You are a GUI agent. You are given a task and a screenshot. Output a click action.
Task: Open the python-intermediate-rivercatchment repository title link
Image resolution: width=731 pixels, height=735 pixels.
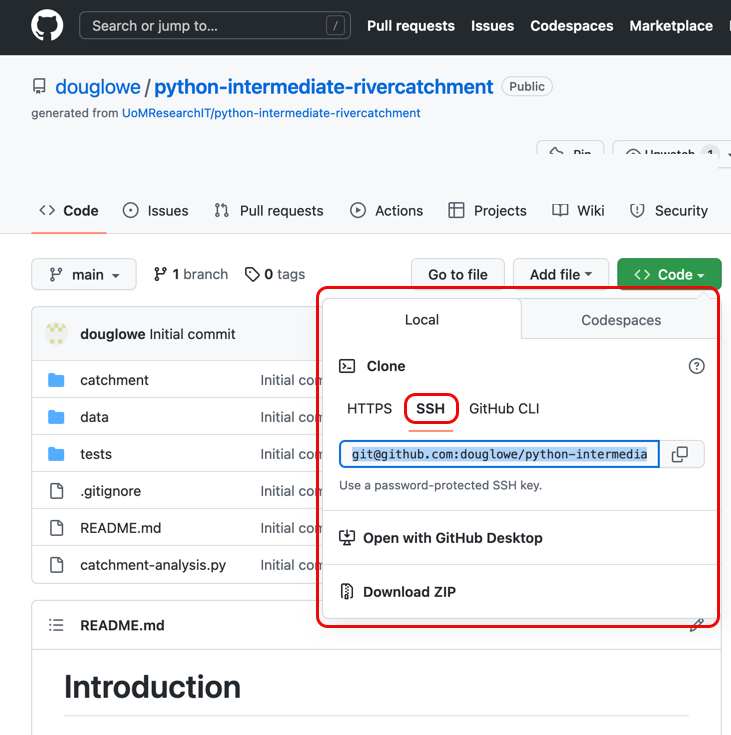point(324,87)
